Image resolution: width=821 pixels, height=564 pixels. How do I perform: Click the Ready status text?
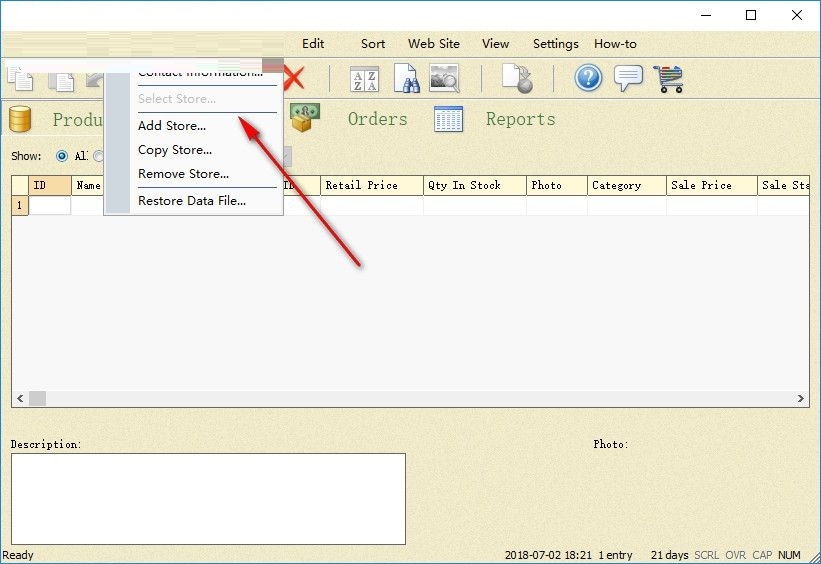click(x=18, y=555)
